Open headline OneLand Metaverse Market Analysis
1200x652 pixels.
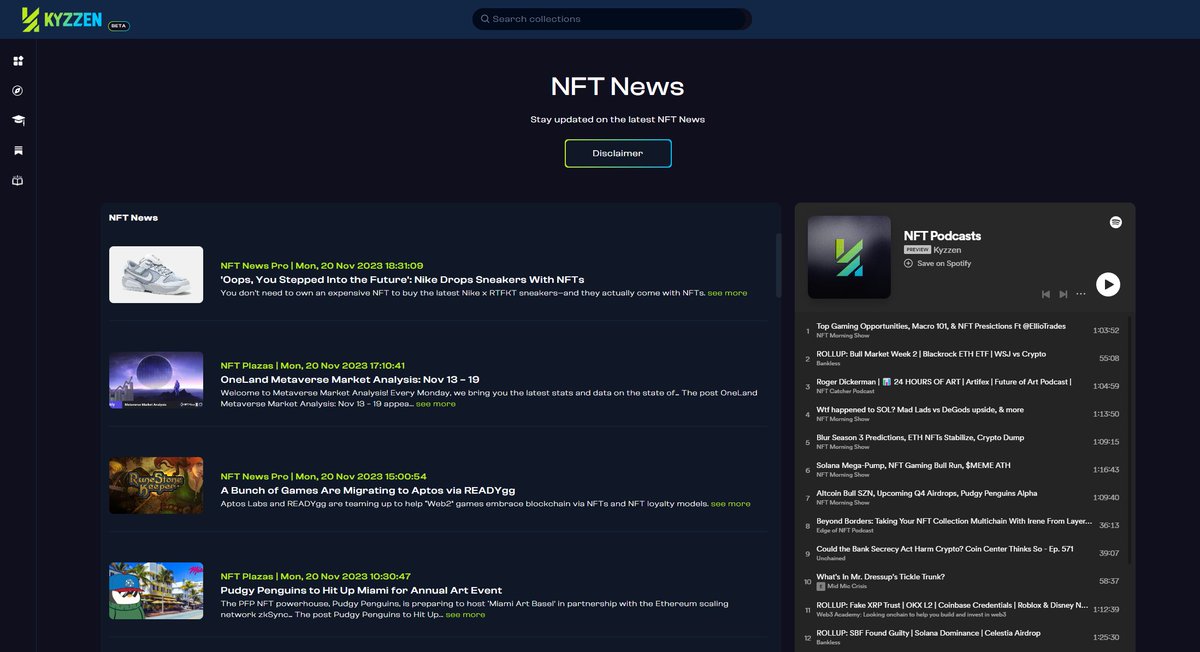pos(350,380)
